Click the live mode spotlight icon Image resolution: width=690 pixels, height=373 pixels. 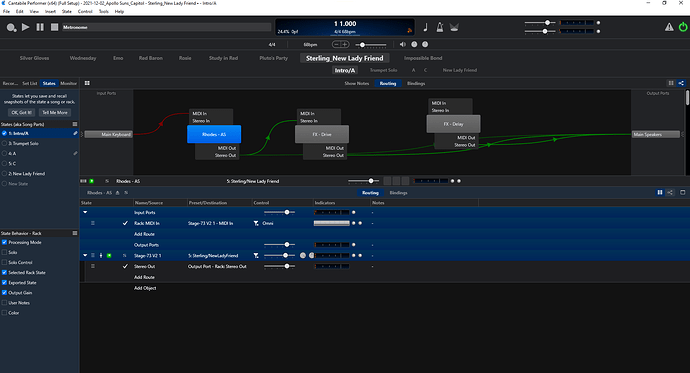(454, 27)
